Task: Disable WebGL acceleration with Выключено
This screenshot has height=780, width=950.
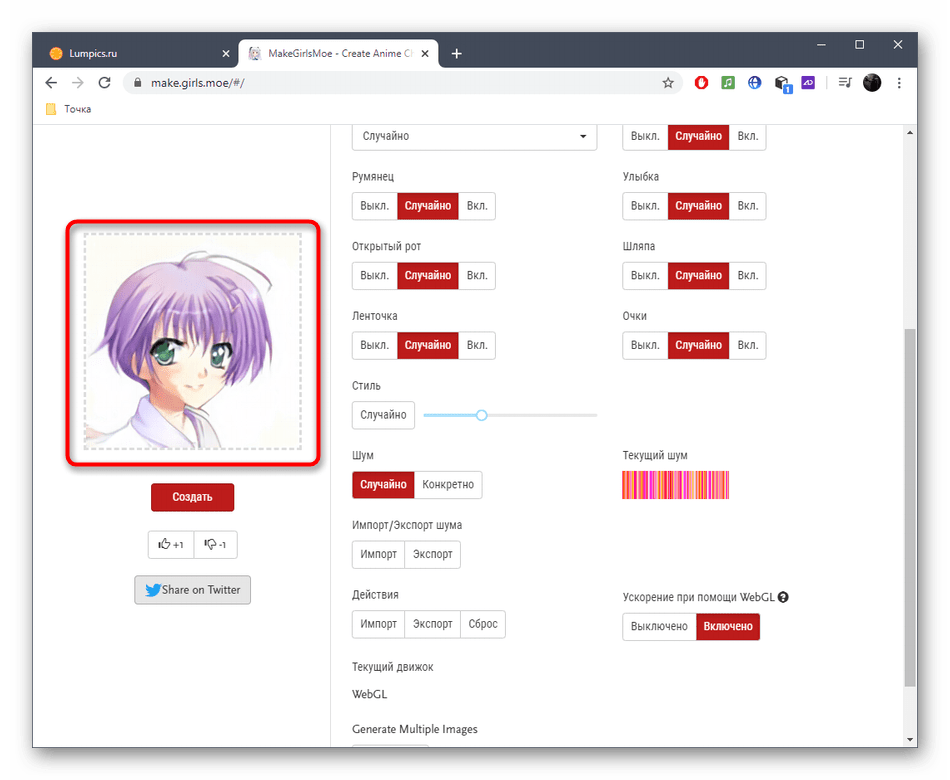Action: pos(659,626)
